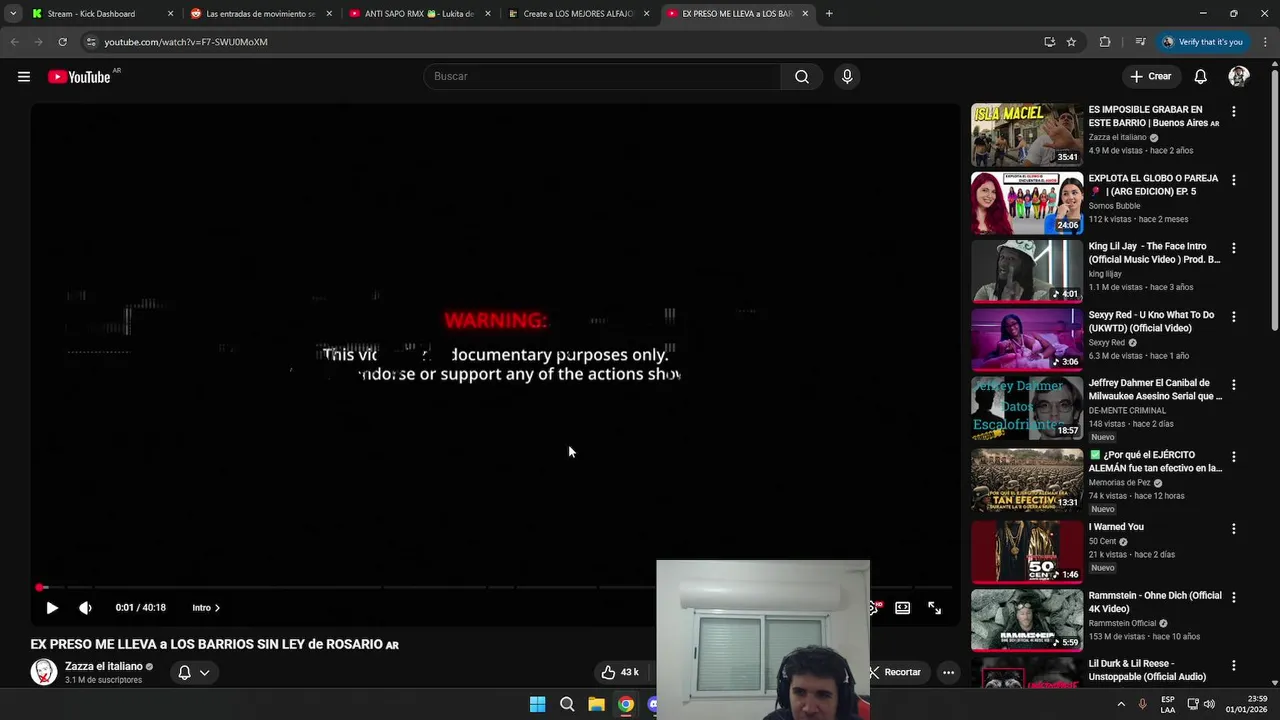Viewport: 1280px width, 720px height.
Task: Expand the Intro chapter chevron
Action: coord(217,608)
